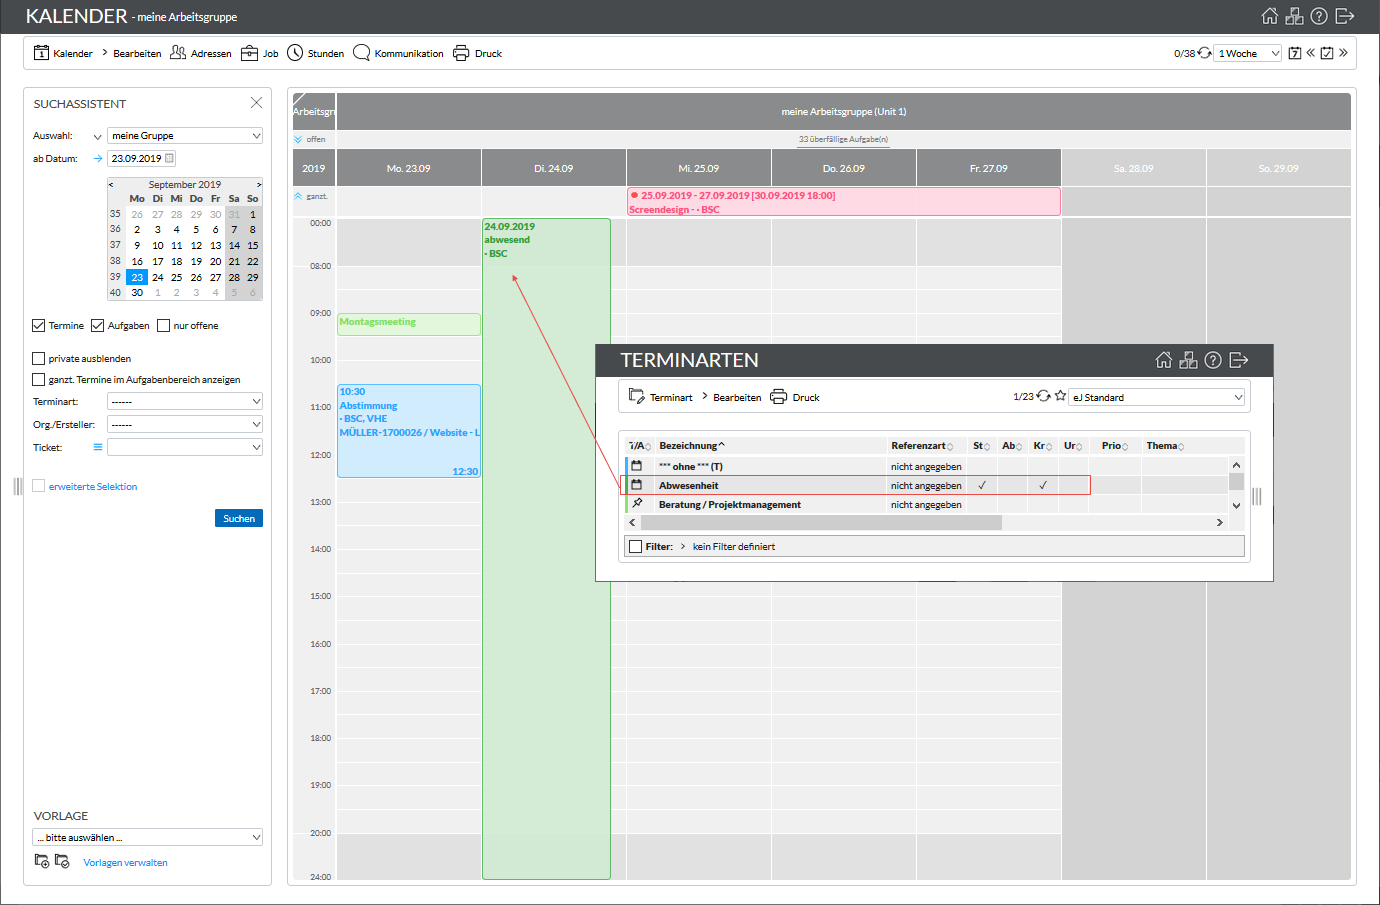
Task: Open the Kommunikation speech bubble icon
Action: (361, 53)
